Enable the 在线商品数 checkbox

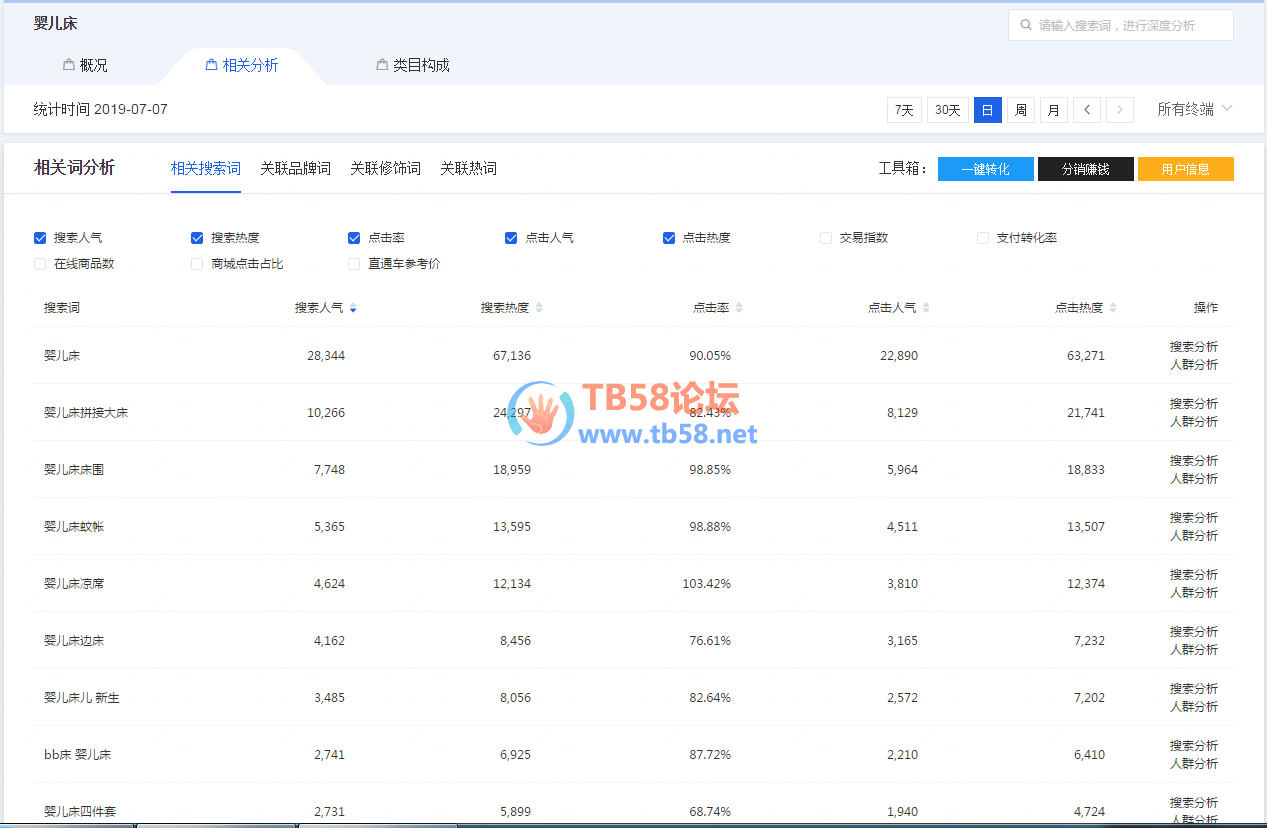pos(40,264)
